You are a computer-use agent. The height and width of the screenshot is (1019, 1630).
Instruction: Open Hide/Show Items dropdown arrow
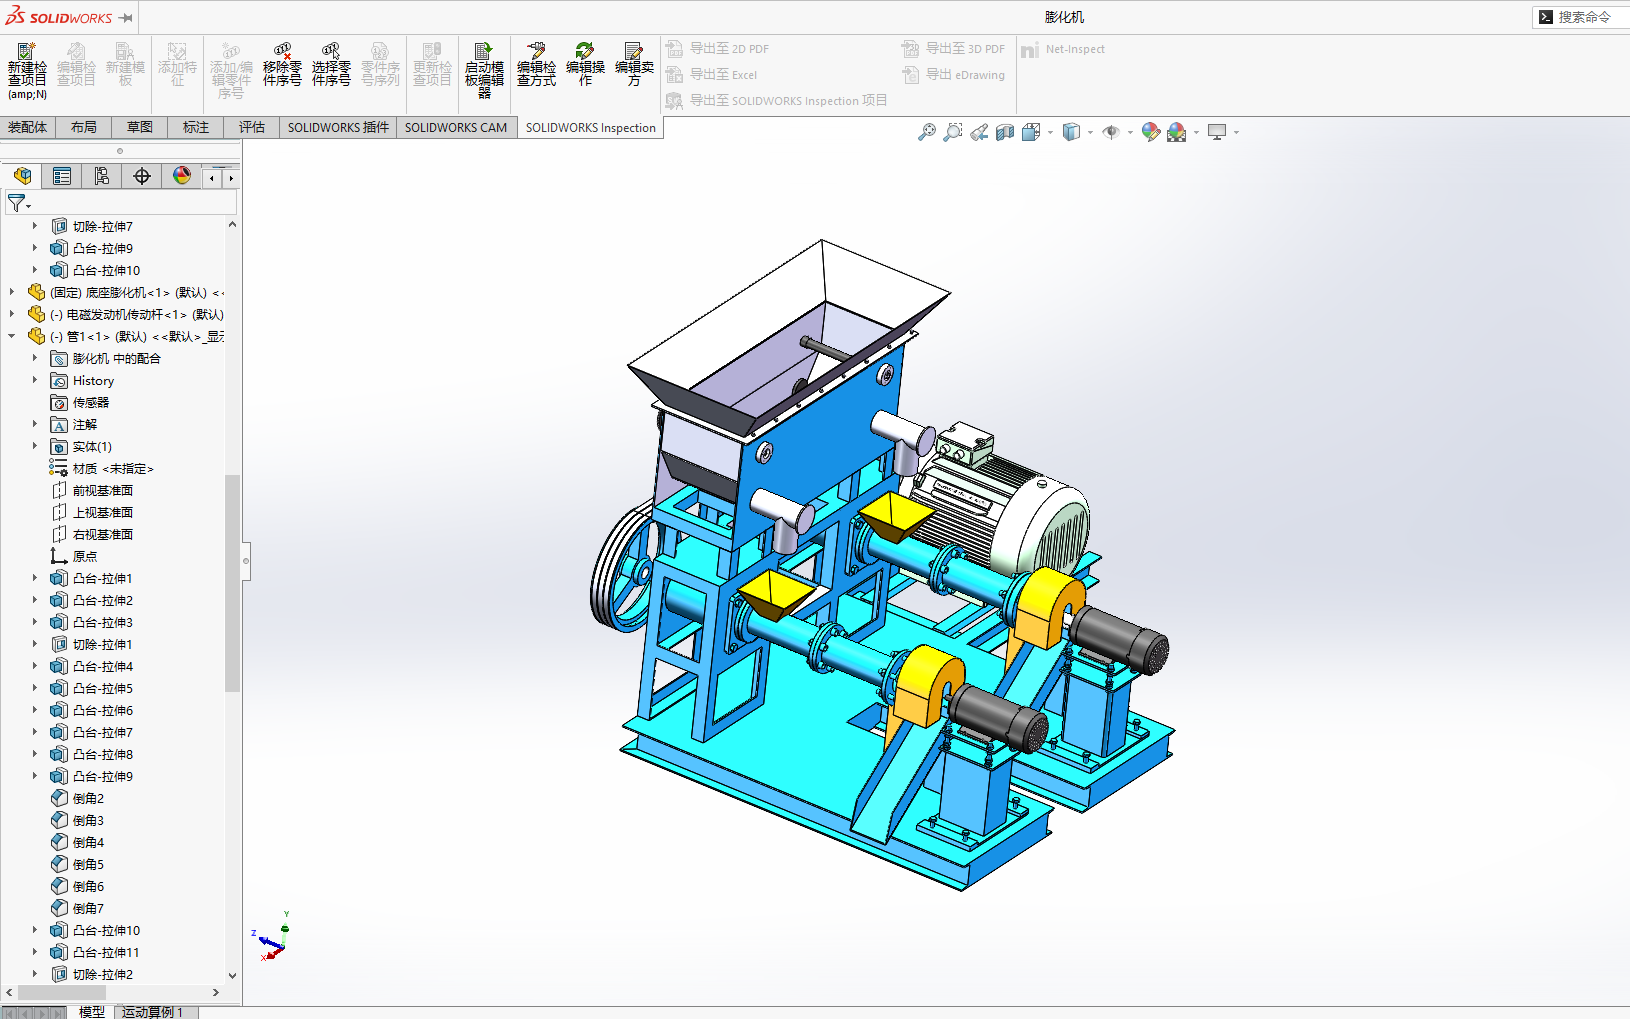(x=1130, y=132)
